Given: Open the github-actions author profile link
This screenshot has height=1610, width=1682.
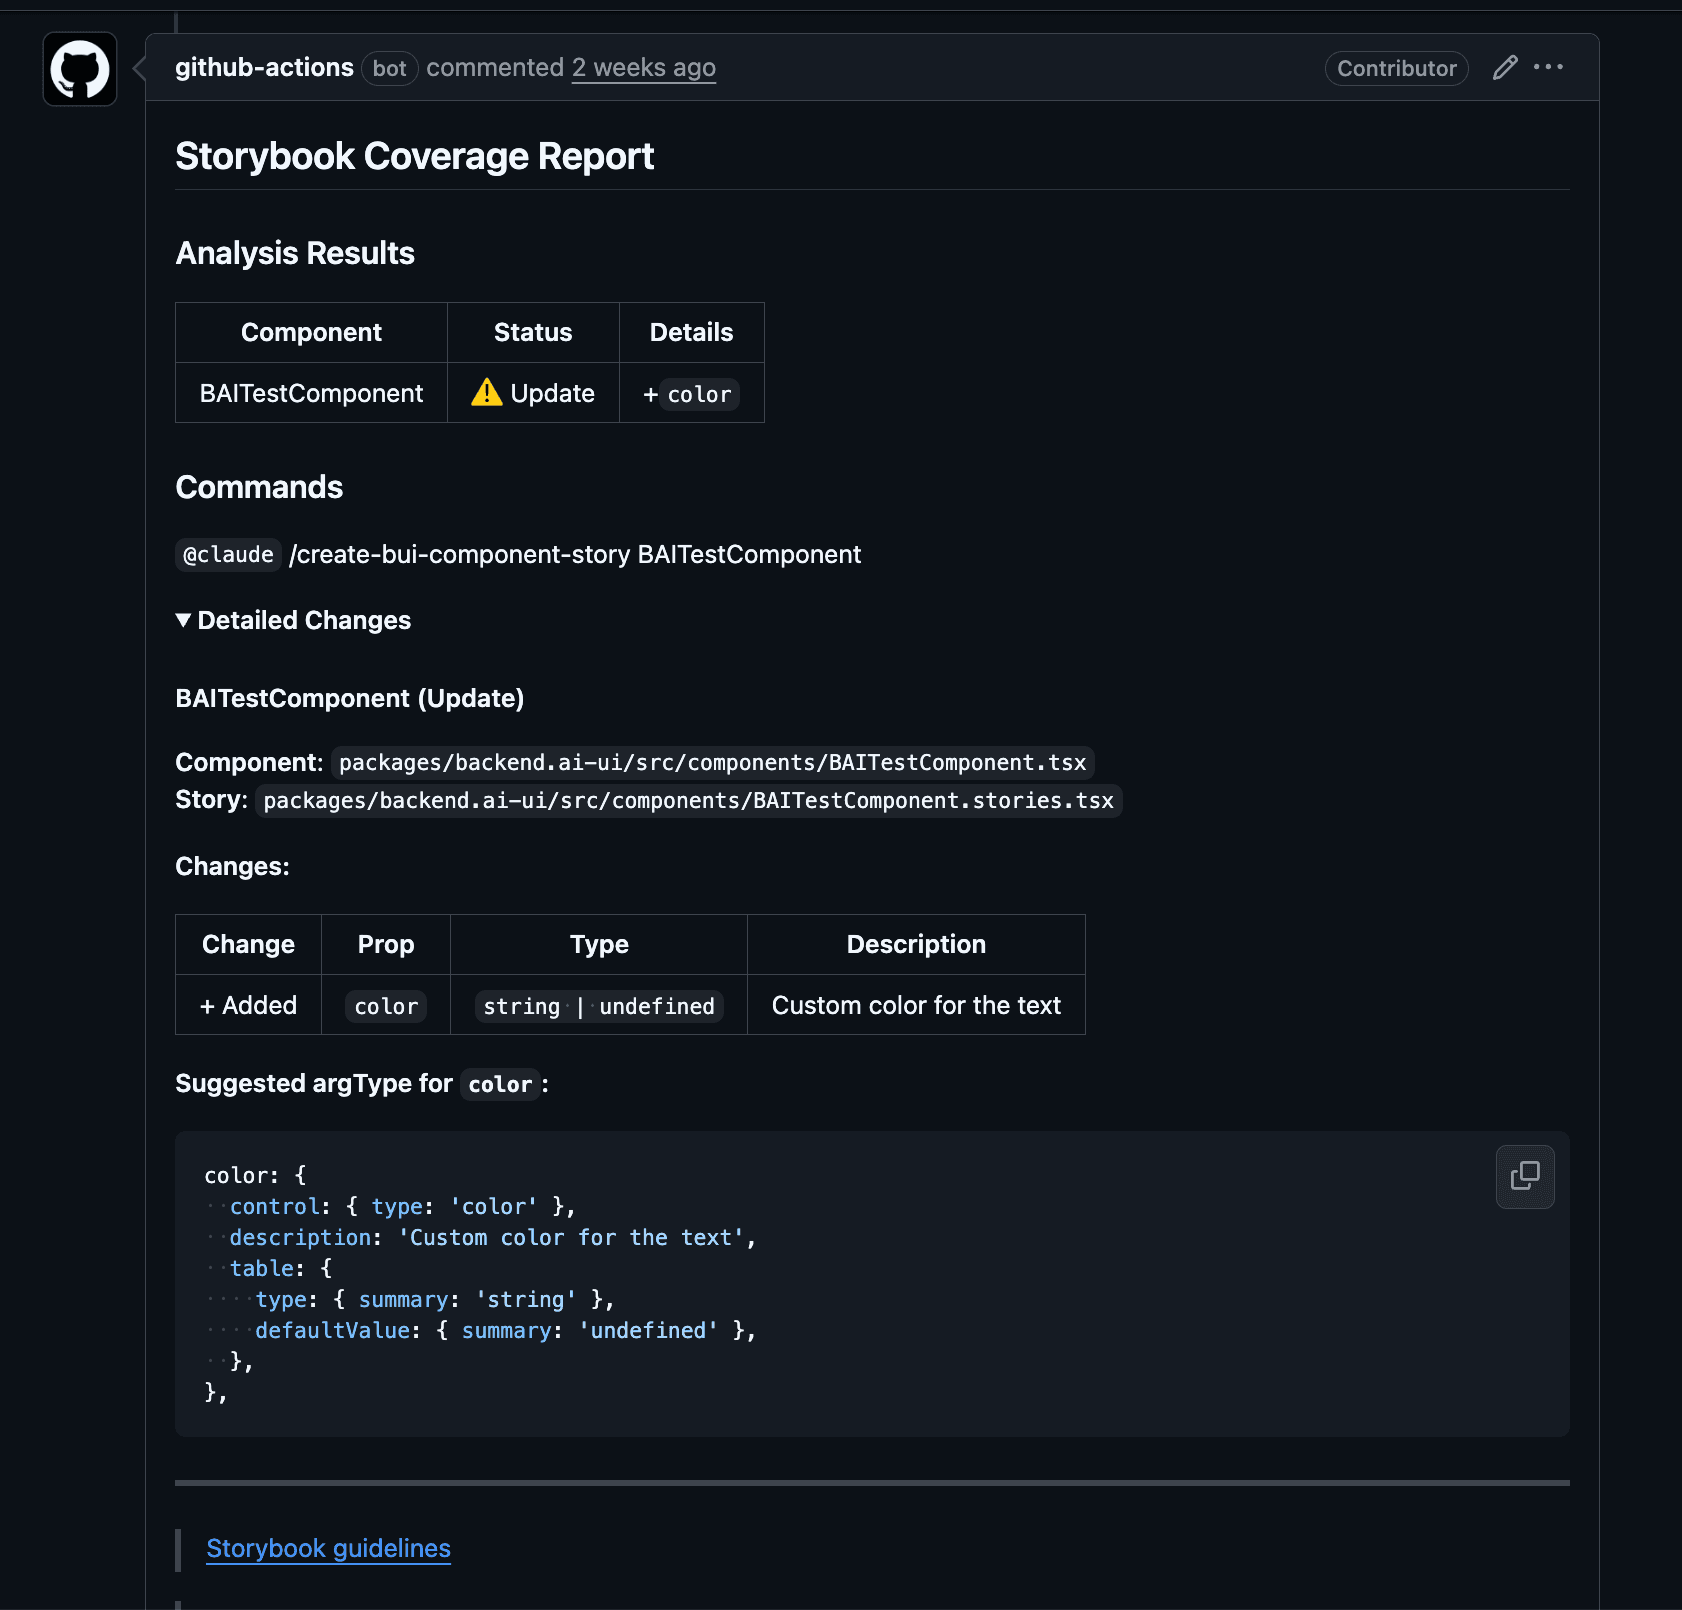Looking at the screenshot, I should (x=264, y=68).
